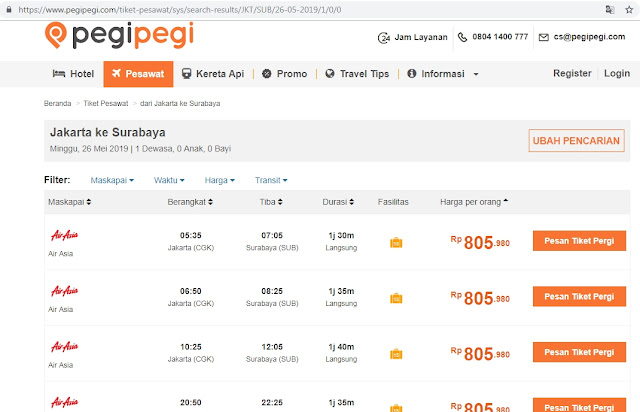
Task: Click the Jam Layanan text
Action: point(421,37)
